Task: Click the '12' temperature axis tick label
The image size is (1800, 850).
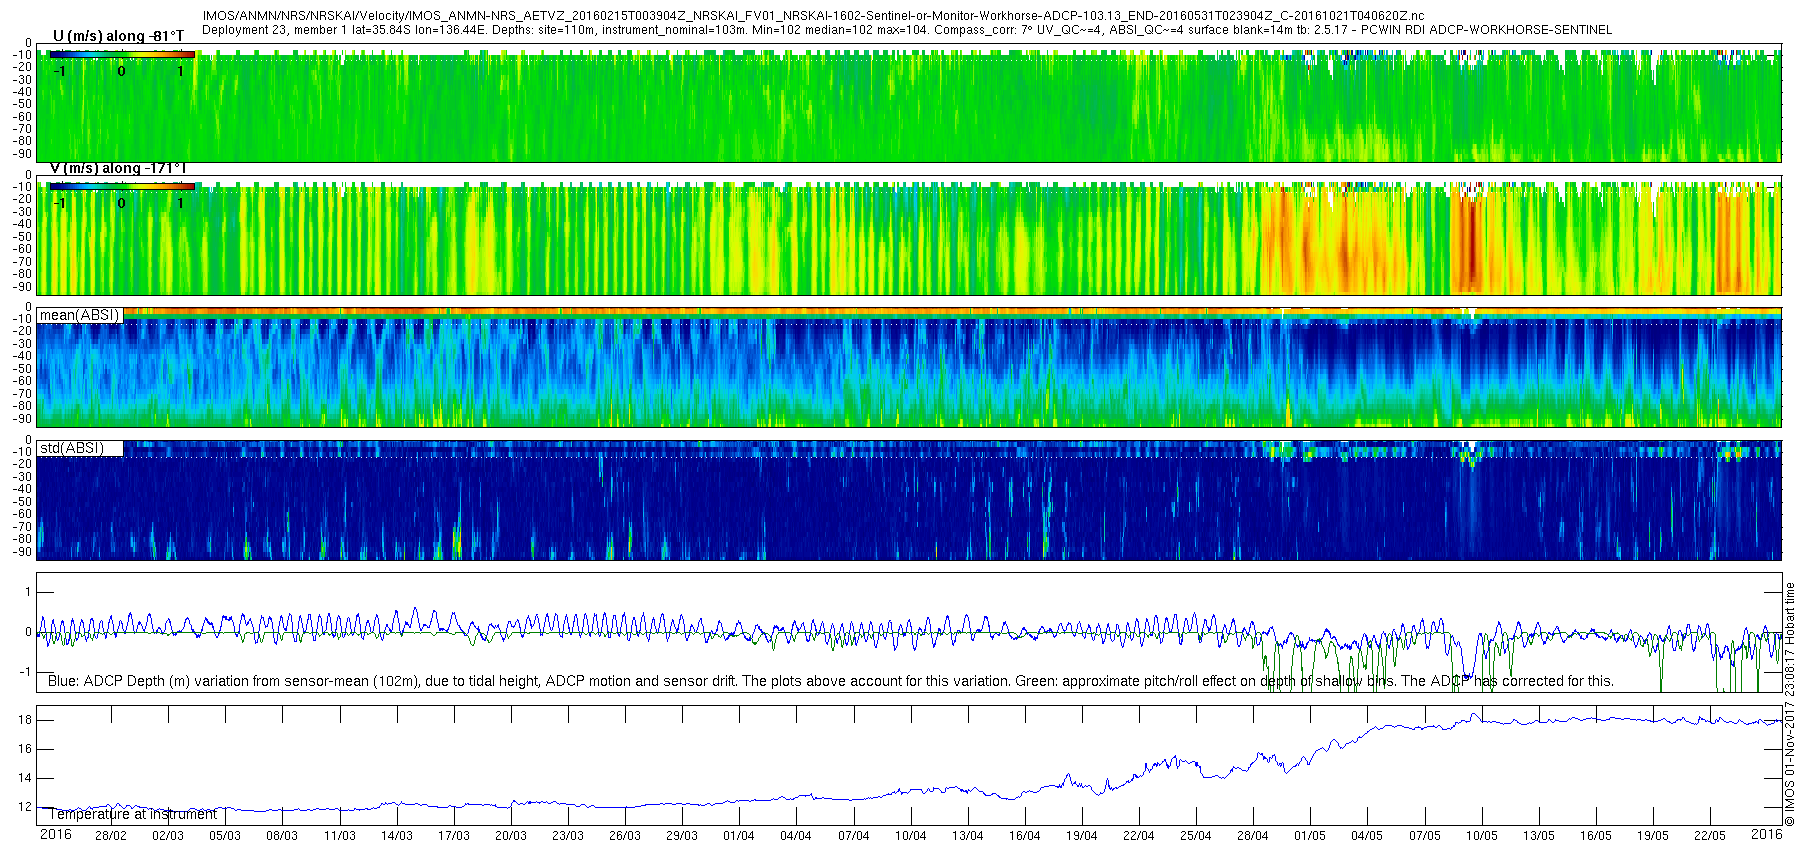Action: click(x=25, y=807)
